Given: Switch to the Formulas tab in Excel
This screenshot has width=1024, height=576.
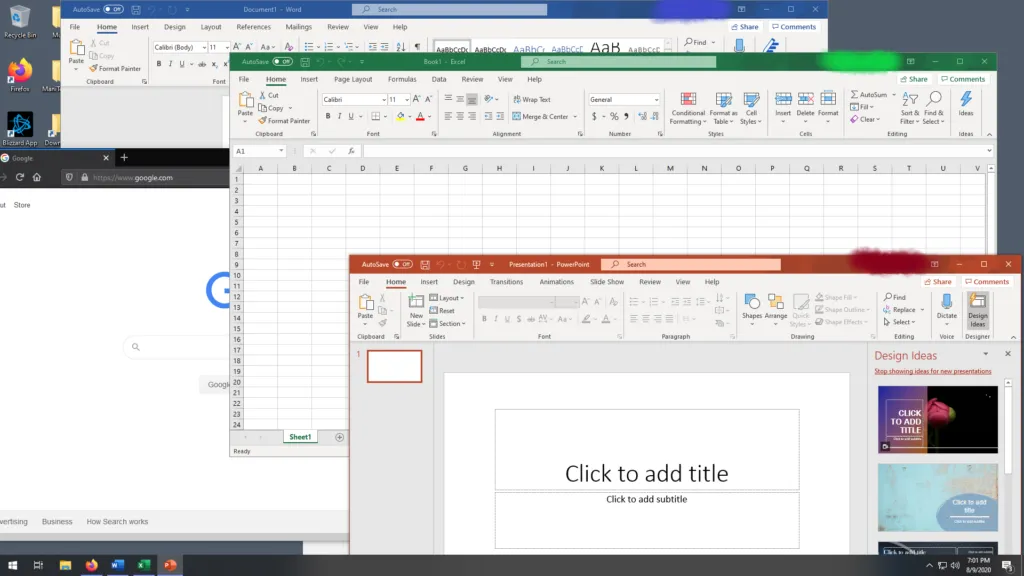Looking at the screenshot, I should [402, 79].
